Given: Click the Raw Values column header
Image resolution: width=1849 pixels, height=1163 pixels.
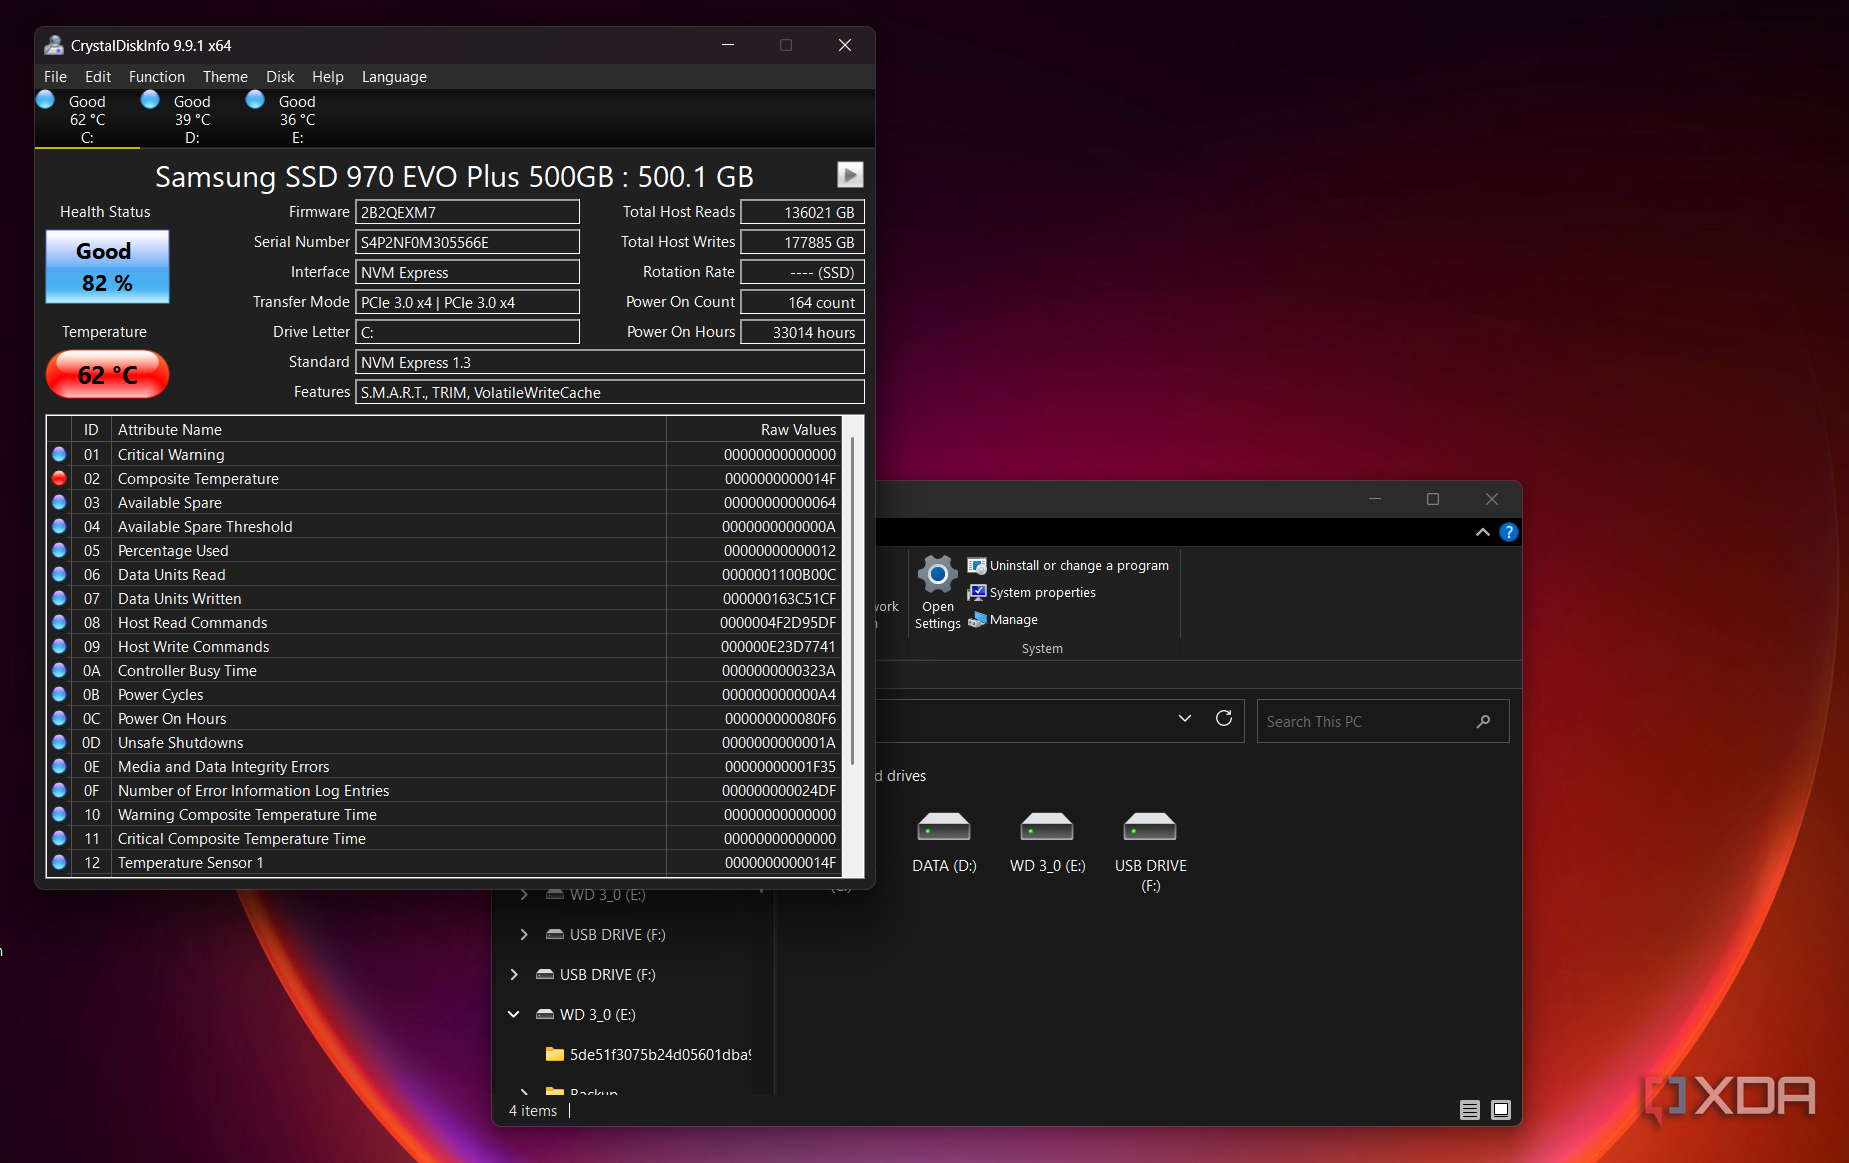Looking at the screenshot, I should point(753,430).
